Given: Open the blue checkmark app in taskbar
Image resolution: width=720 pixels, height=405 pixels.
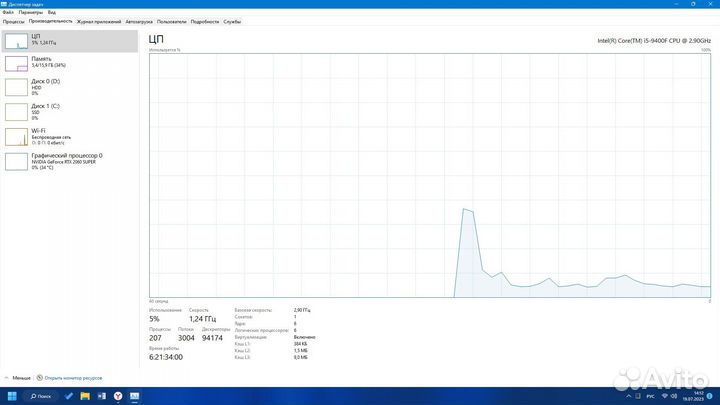Looking at the screenshot, I should click(68, 396).
